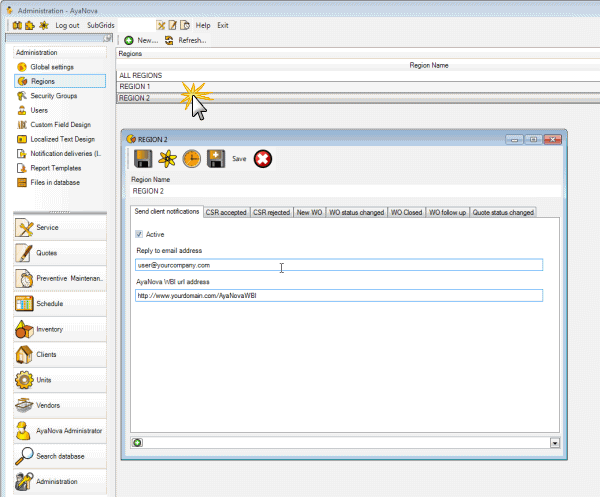Click the binoculars search icon in main toolbar
Viewport: 600px width, 497px height.
click(17, 26)
